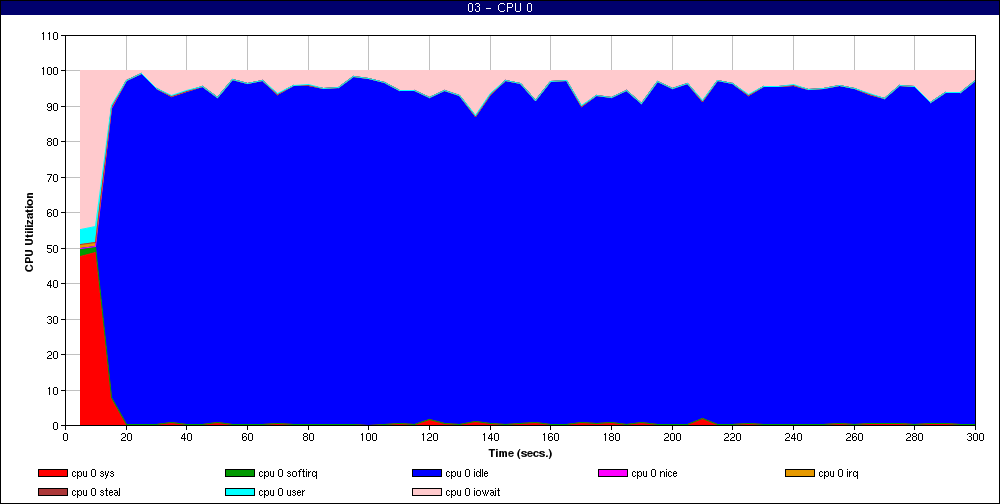The height and width of the screenshot is (504, 1000).
Task: Click the y-axis value 30
Action: 53,319
